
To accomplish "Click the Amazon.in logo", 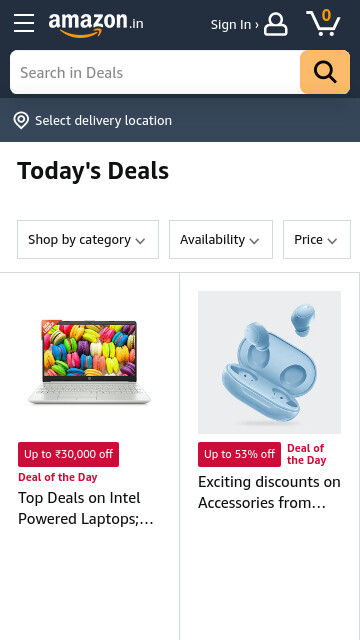I will (96, 24).
